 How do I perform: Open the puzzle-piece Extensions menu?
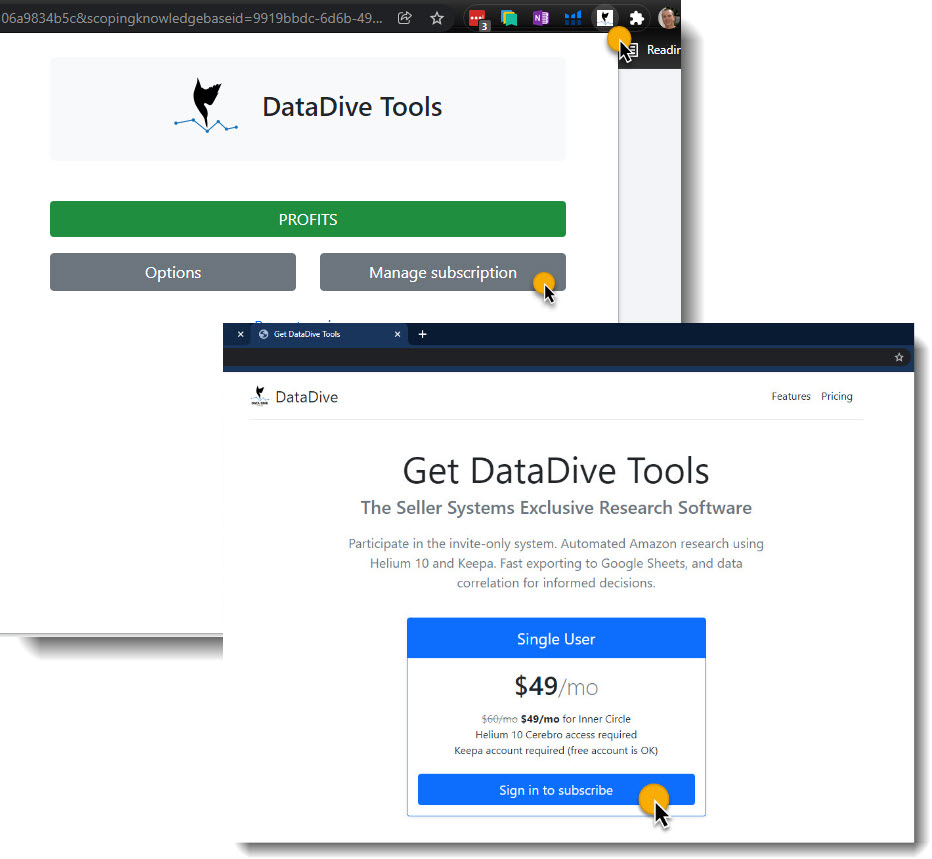point(637,18)
